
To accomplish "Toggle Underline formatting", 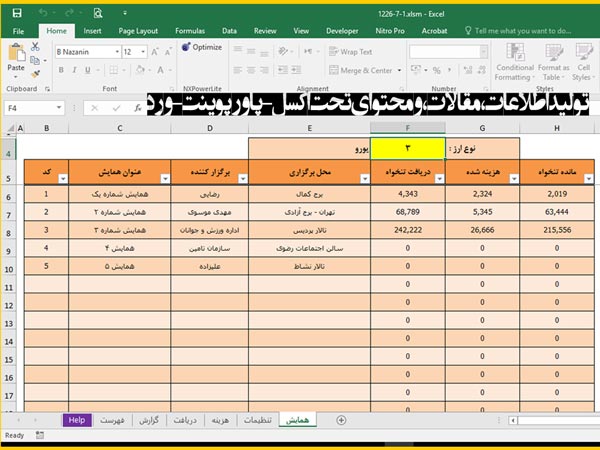I will click(88, 70).
